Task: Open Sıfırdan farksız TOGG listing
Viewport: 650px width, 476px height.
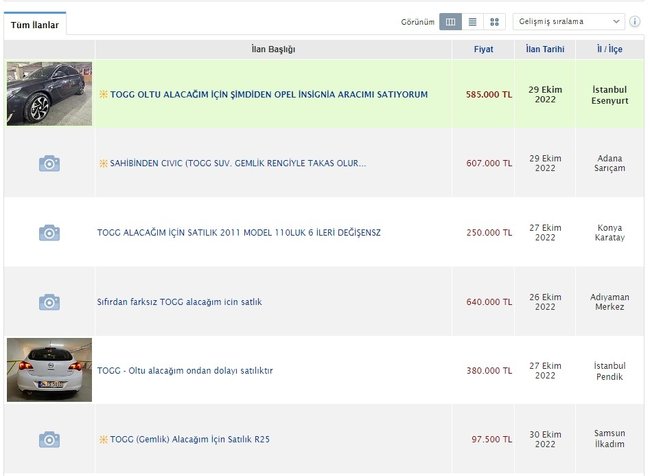Action: click(x=179, y=302)
